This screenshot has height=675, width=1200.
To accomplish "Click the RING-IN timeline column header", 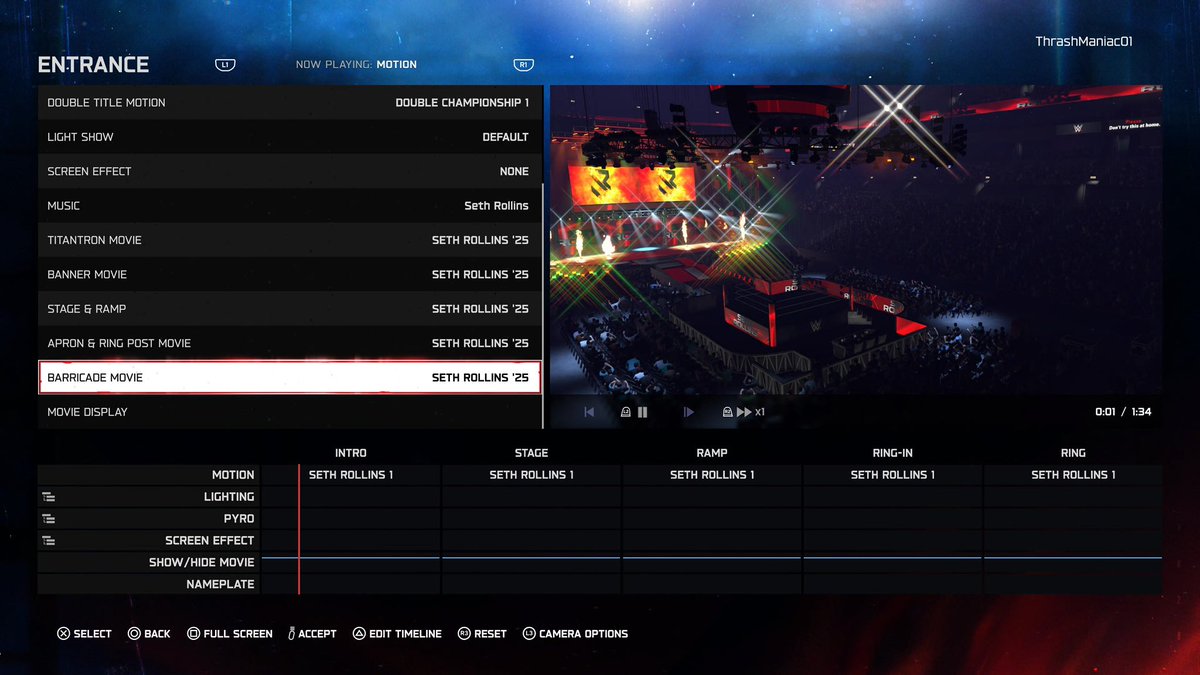I will (x=893, y=453).
